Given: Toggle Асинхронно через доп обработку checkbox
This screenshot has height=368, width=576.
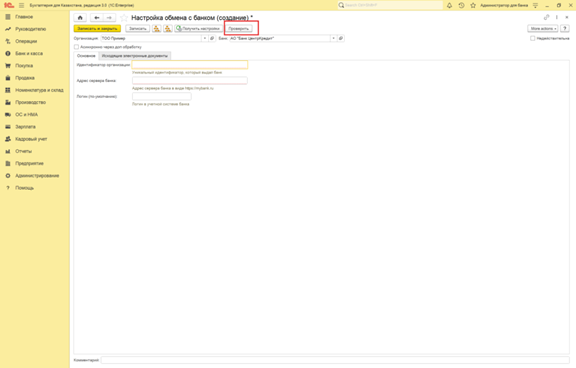Looking at the screenshot, I should click(76, 47).
